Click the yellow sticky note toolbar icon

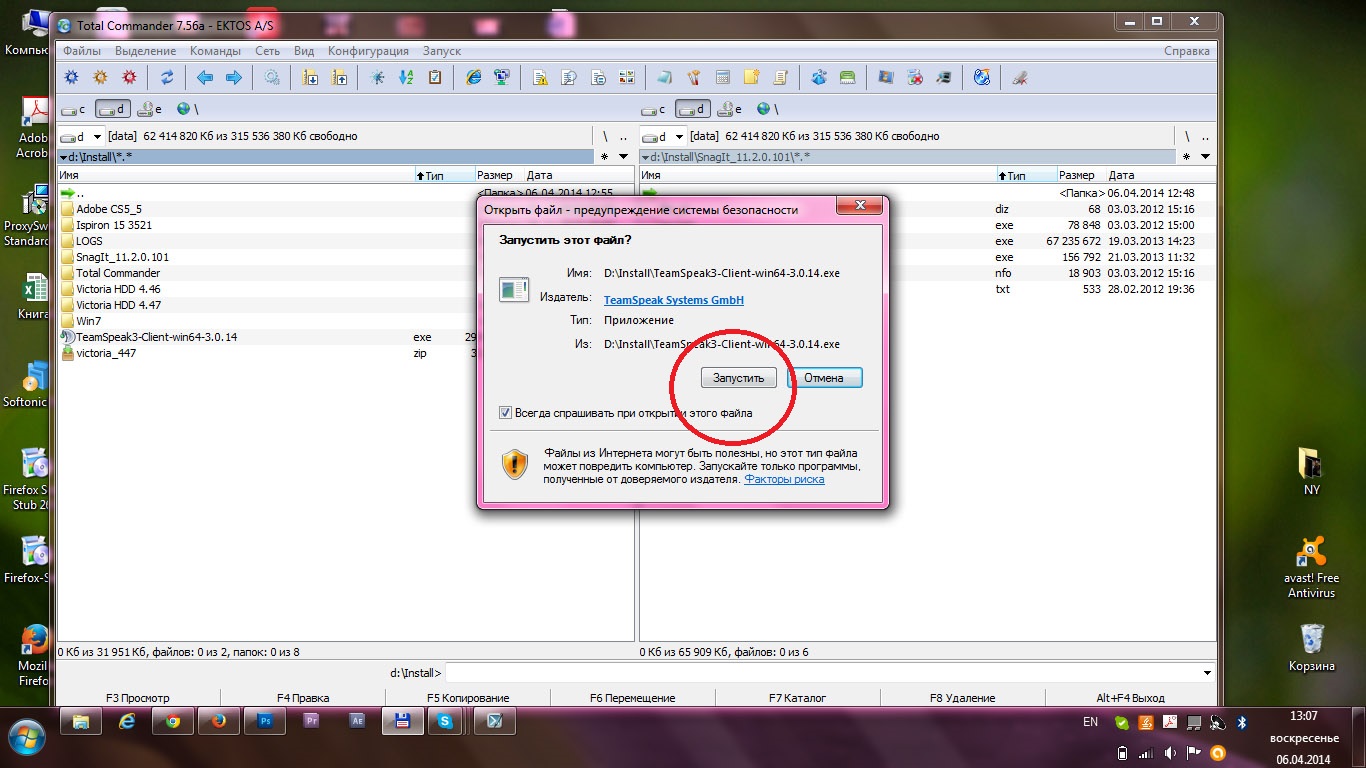pyautogui.click(x=751, y=77)
